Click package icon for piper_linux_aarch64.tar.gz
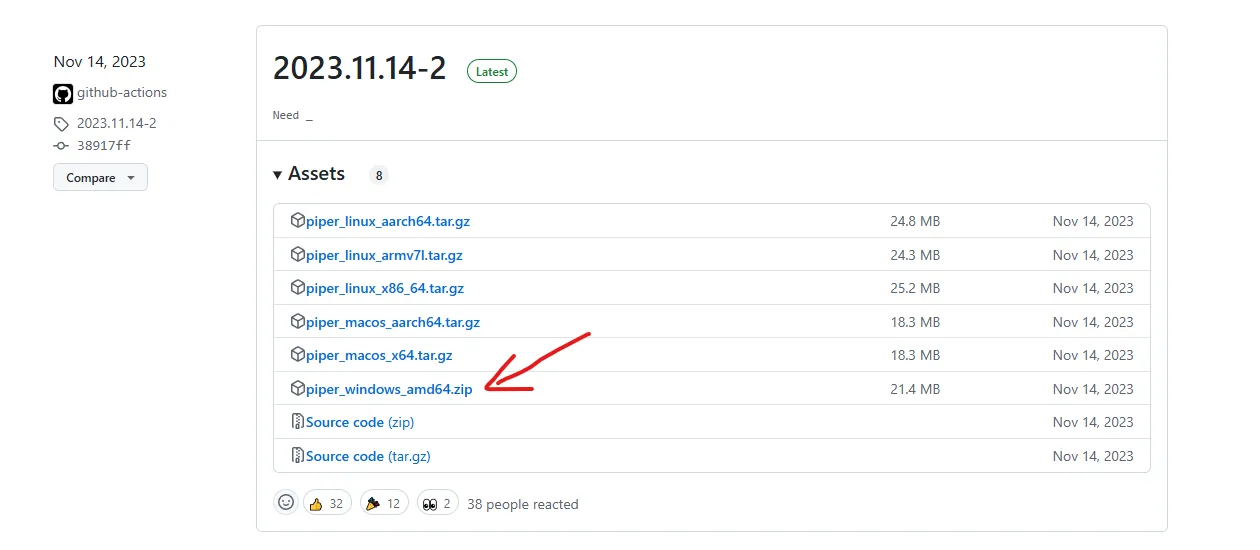 pyautogui.click(x=298, y=221)
